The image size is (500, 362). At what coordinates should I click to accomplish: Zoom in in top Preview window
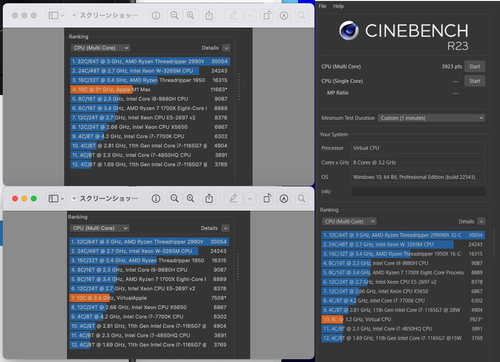pos(190,15)
